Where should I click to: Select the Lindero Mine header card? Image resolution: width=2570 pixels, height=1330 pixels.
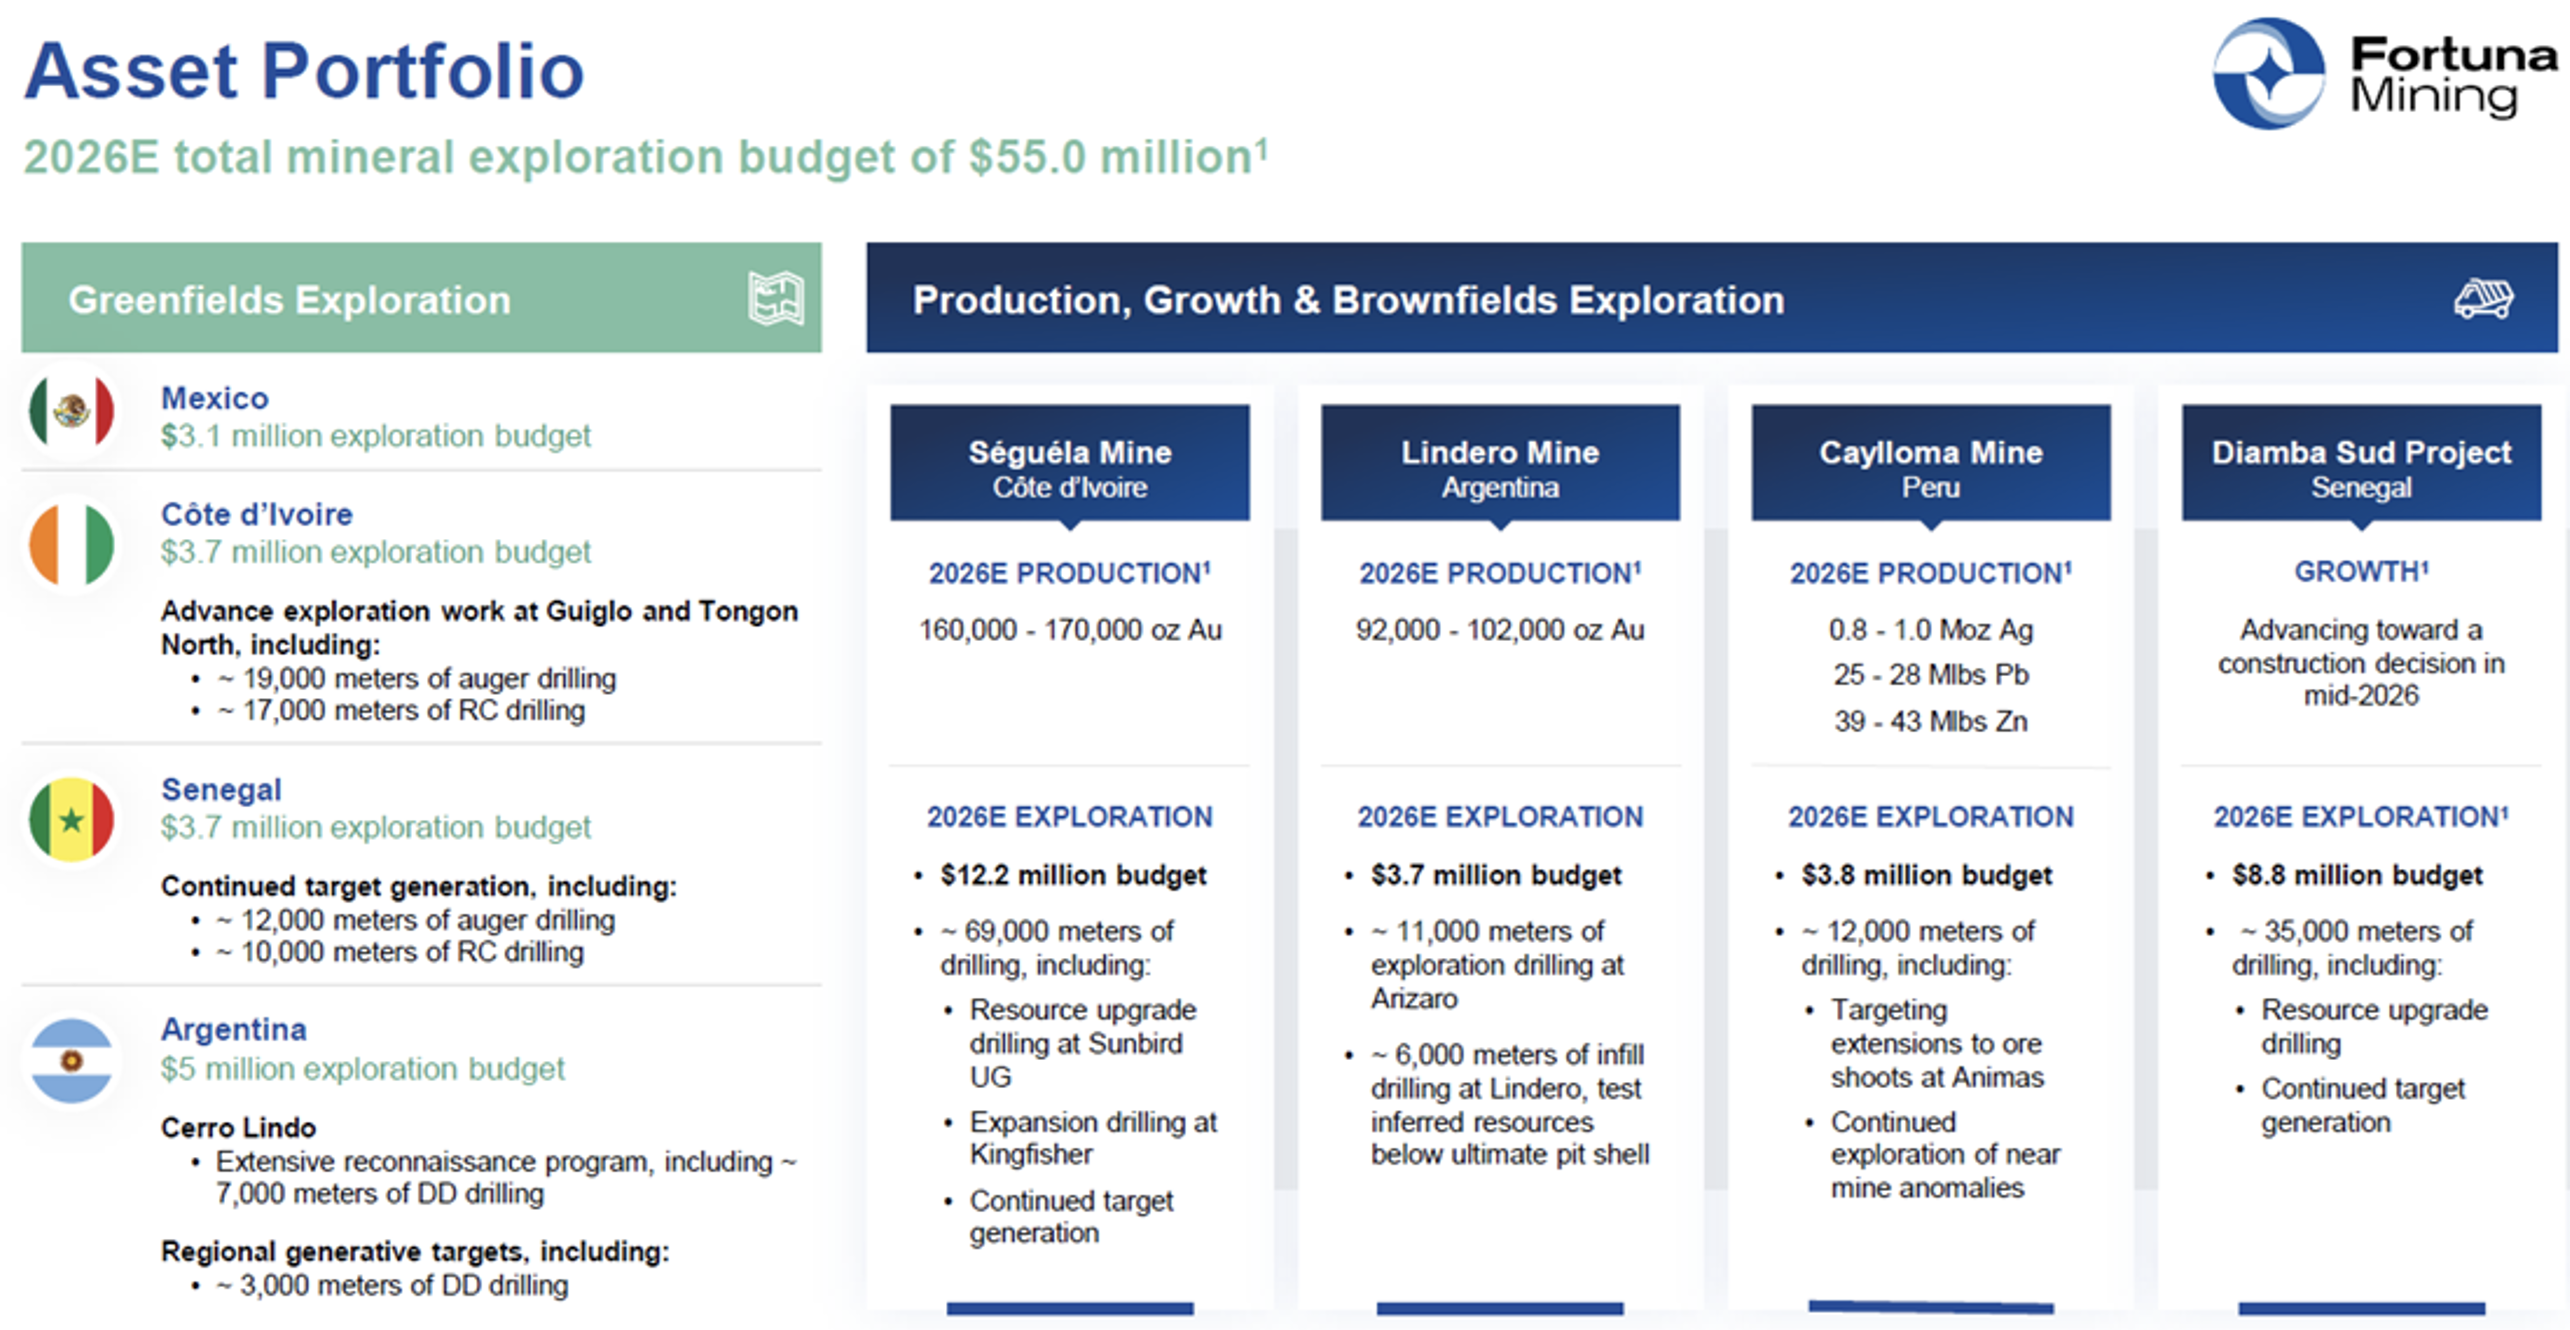click(1499, 463)
